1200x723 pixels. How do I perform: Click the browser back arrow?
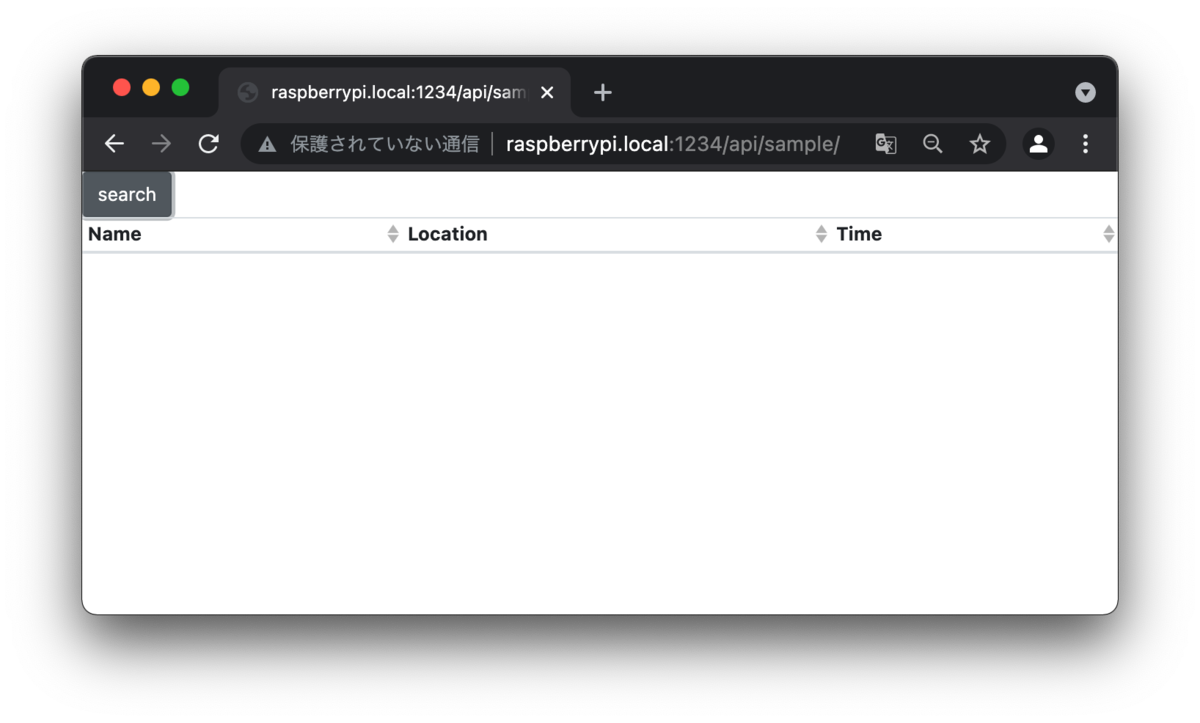click(x=114, y=144)
